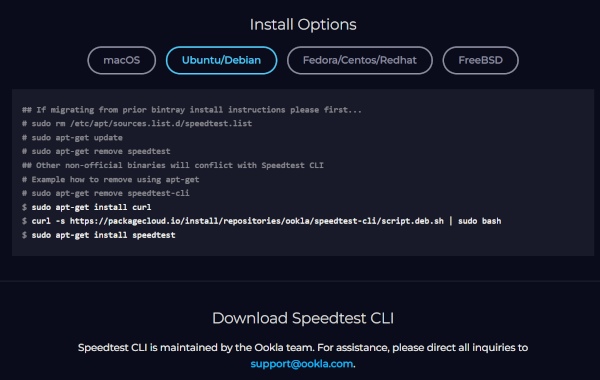600x380 pixels.
Task: Select the macOS install tab
Action: 122,60
